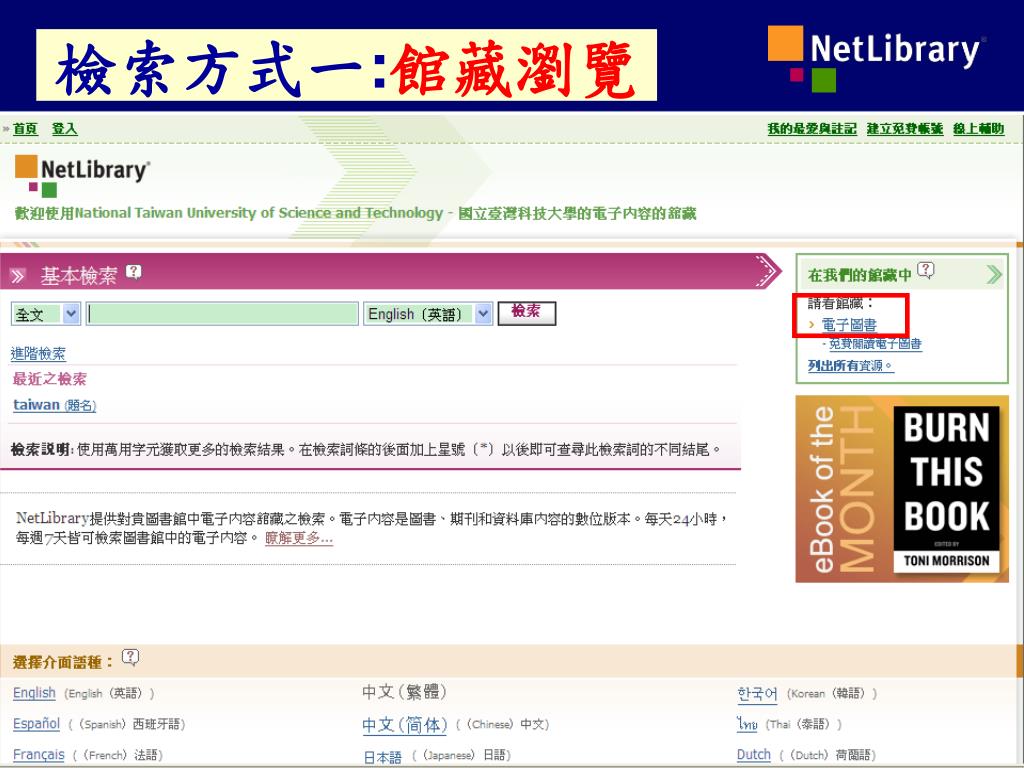Switch interface language to Korean 한국어
Viewport: 1024px width, 768px height.
tap(758, 694)
